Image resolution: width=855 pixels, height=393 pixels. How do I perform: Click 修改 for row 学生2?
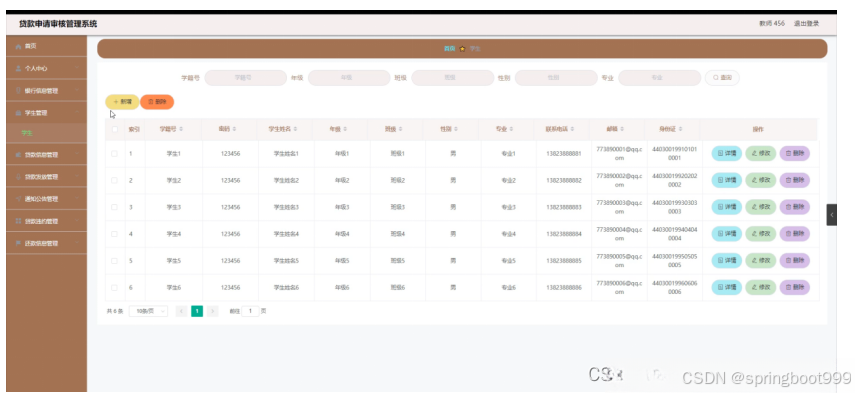pyautogui.click(x=761, y=180)
